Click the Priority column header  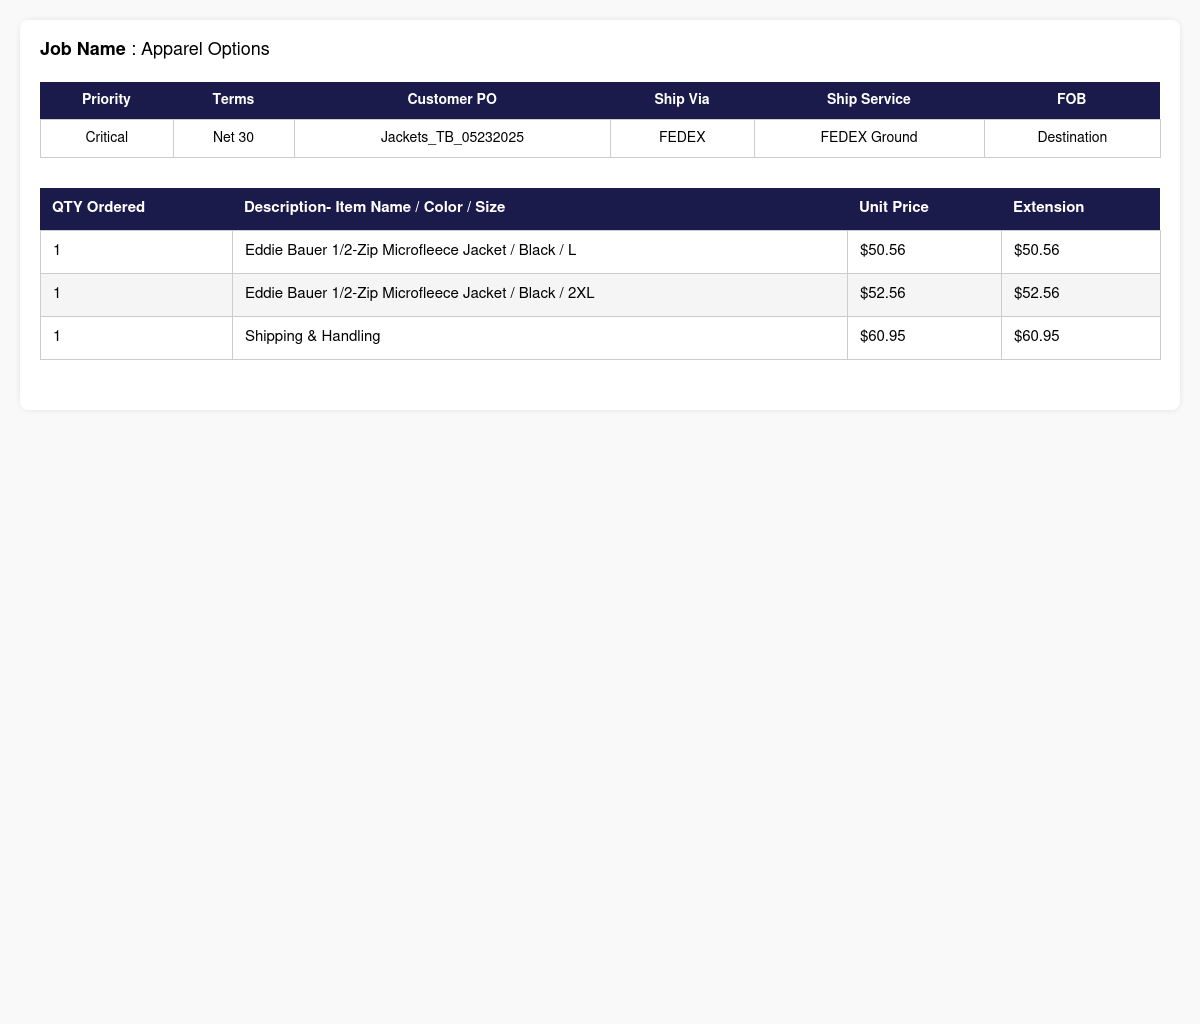coord(106,100)
